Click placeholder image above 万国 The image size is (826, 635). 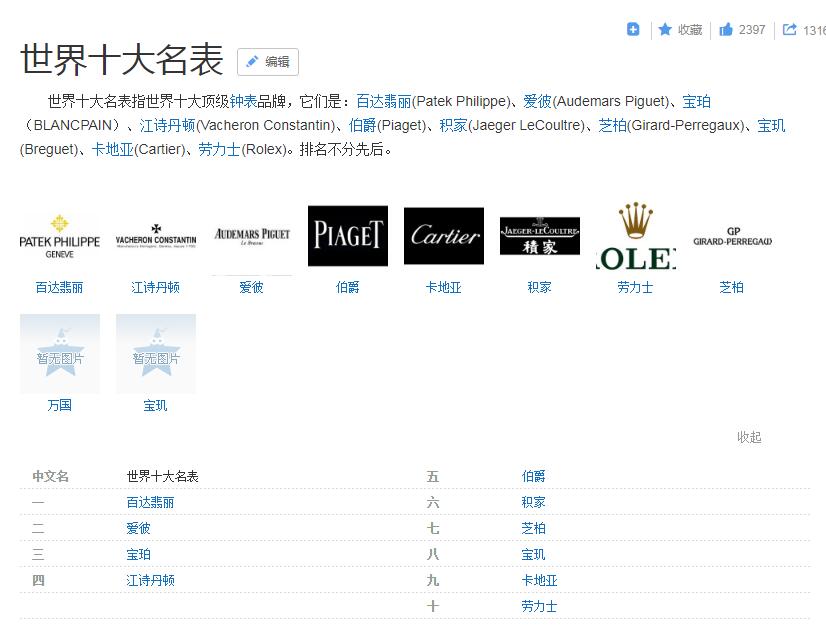point(60,354)
